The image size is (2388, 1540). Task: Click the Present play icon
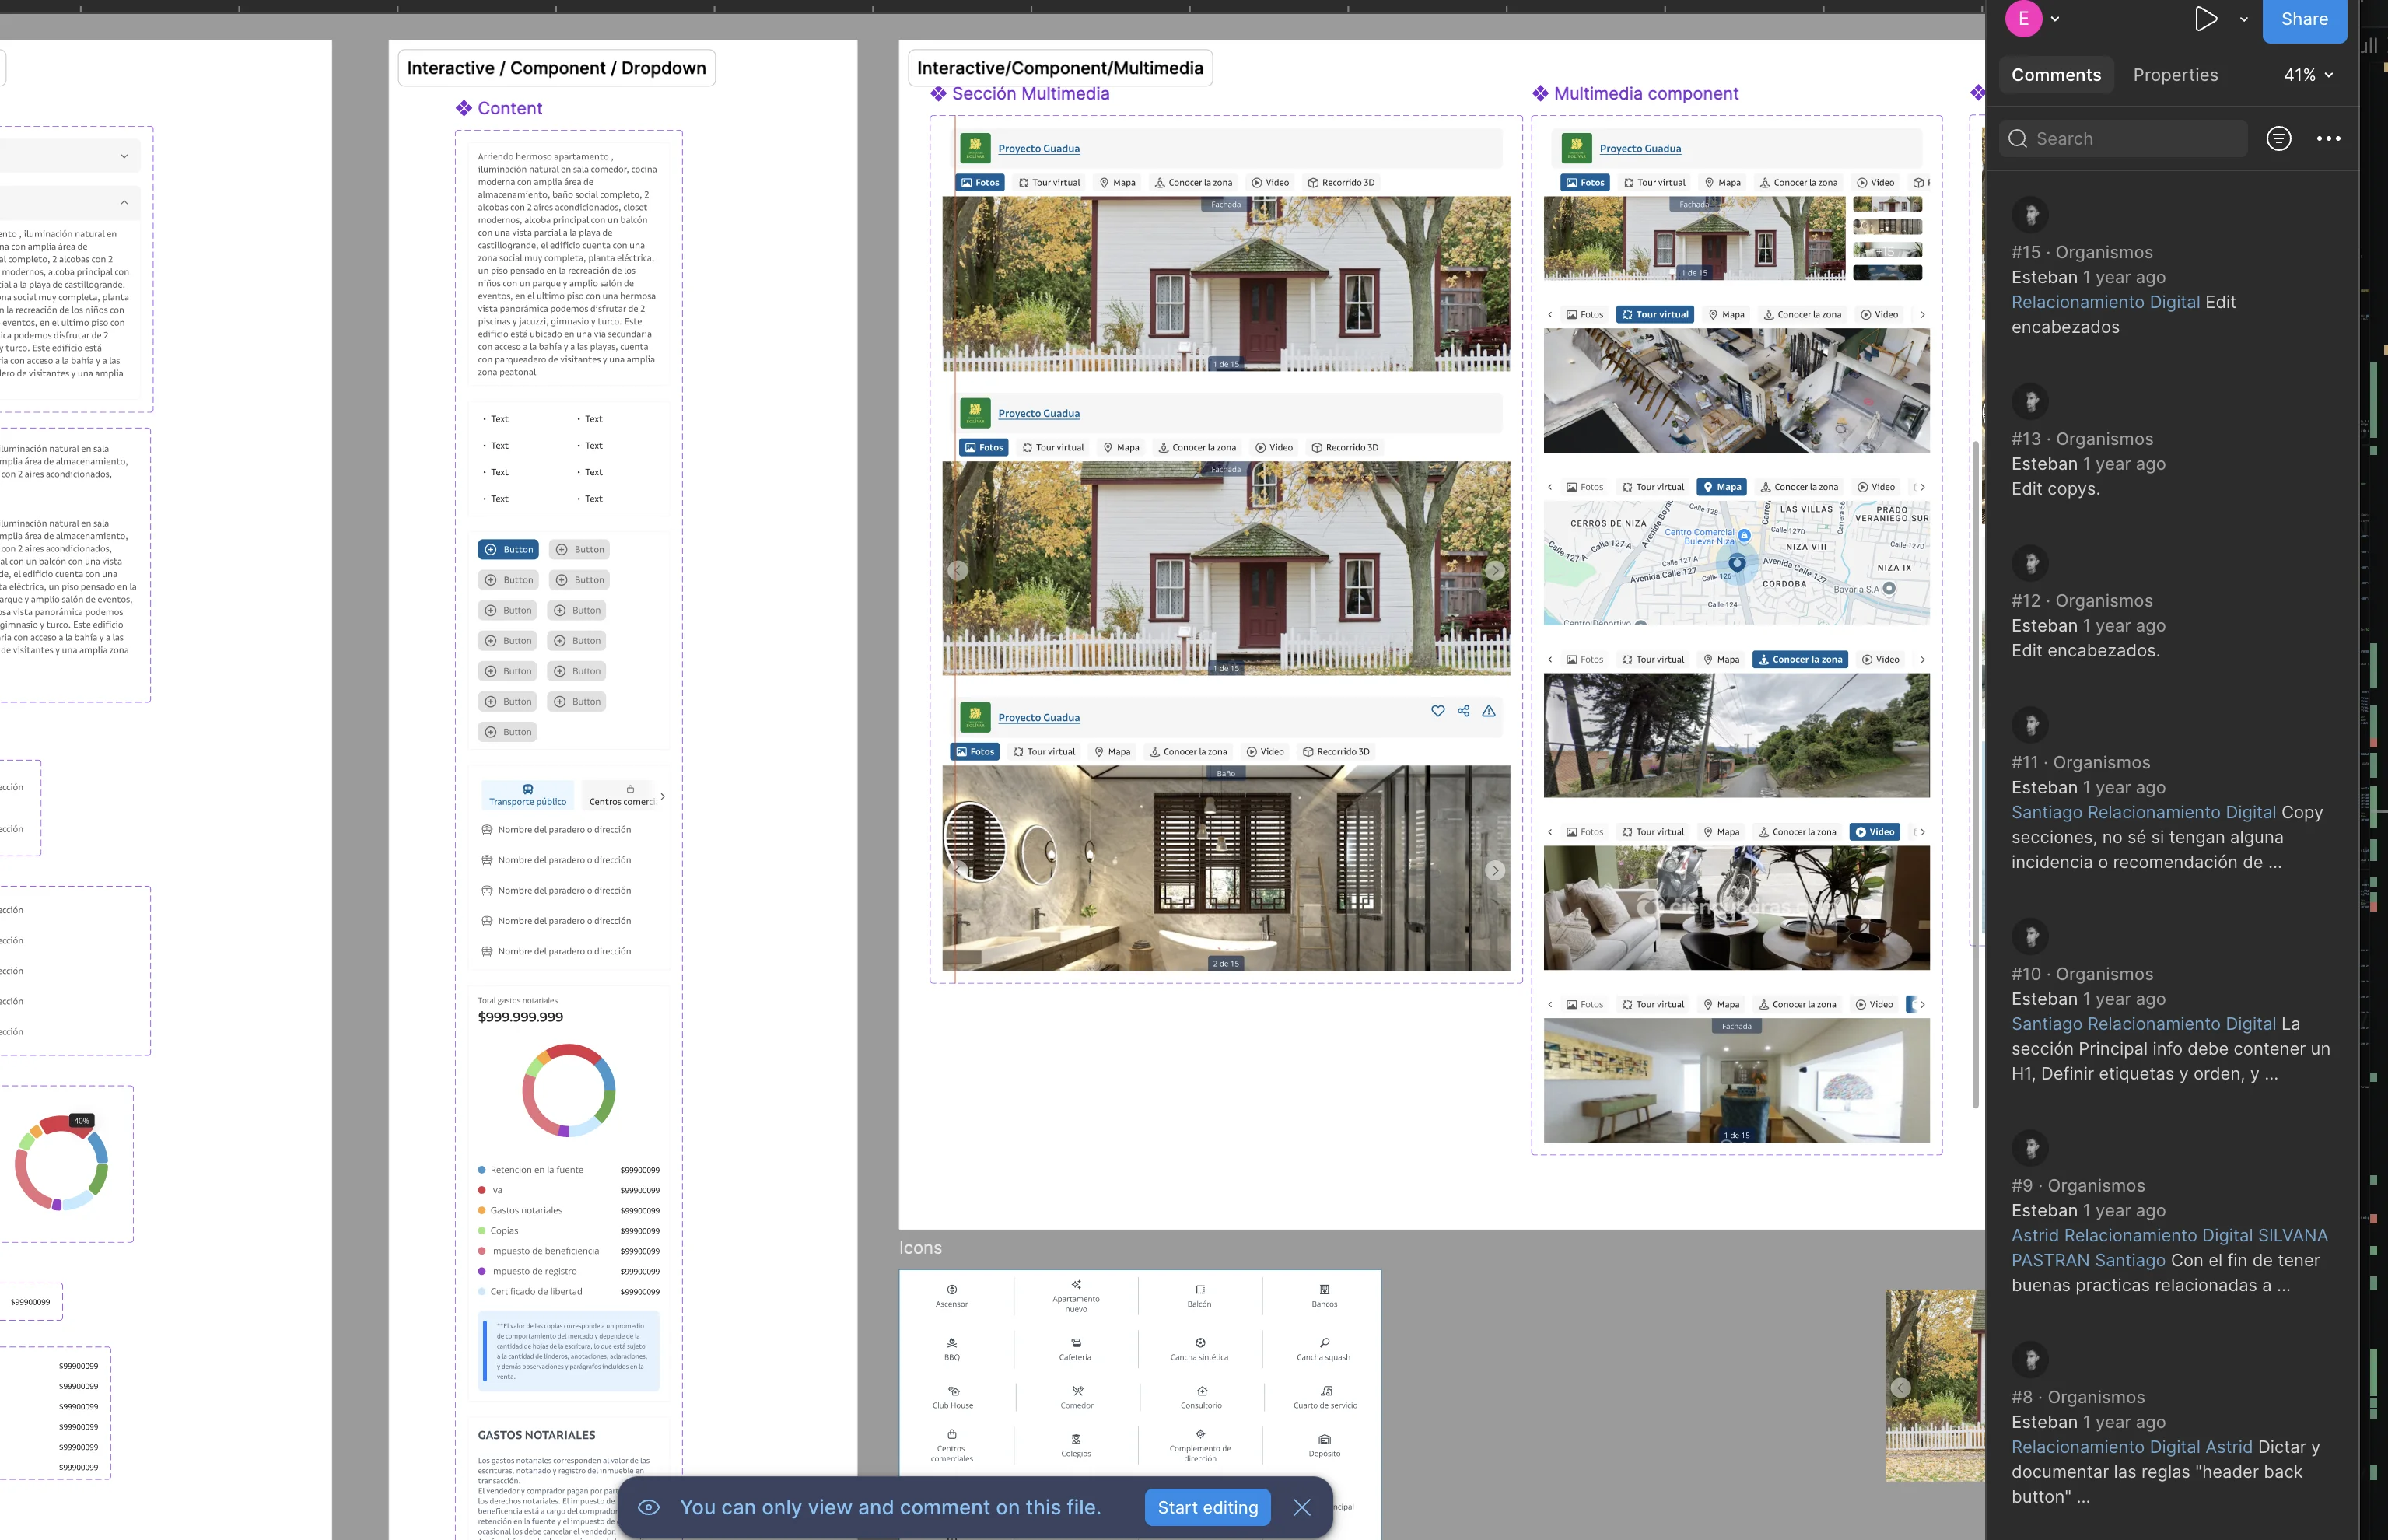coord(2205,19)
